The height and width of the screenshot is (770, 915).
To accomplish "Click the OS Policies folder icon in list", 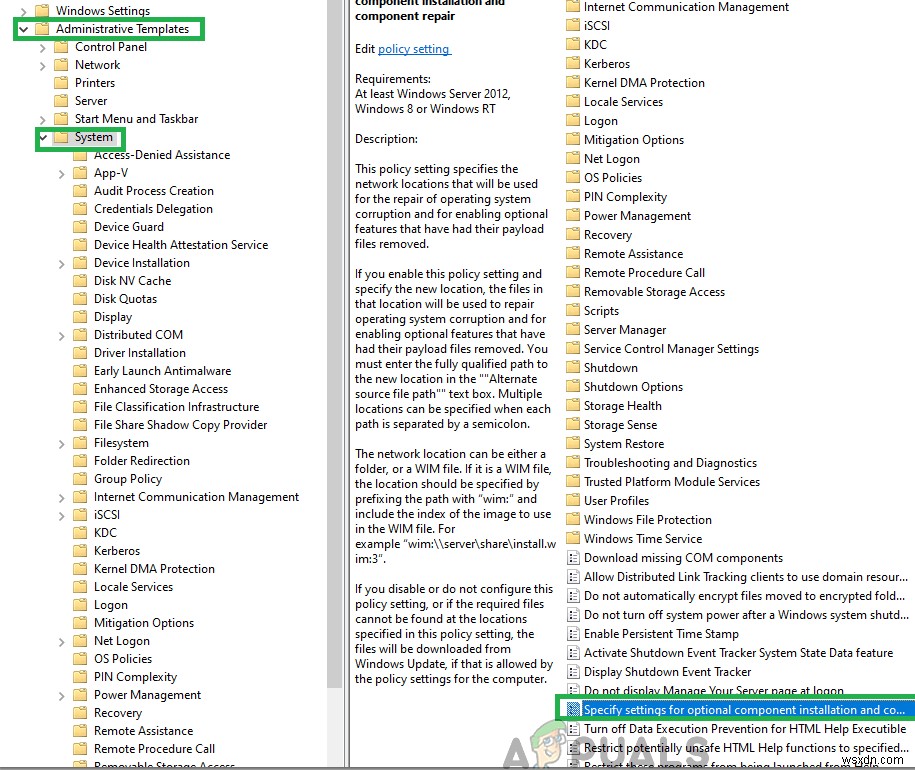I will 573,177.
